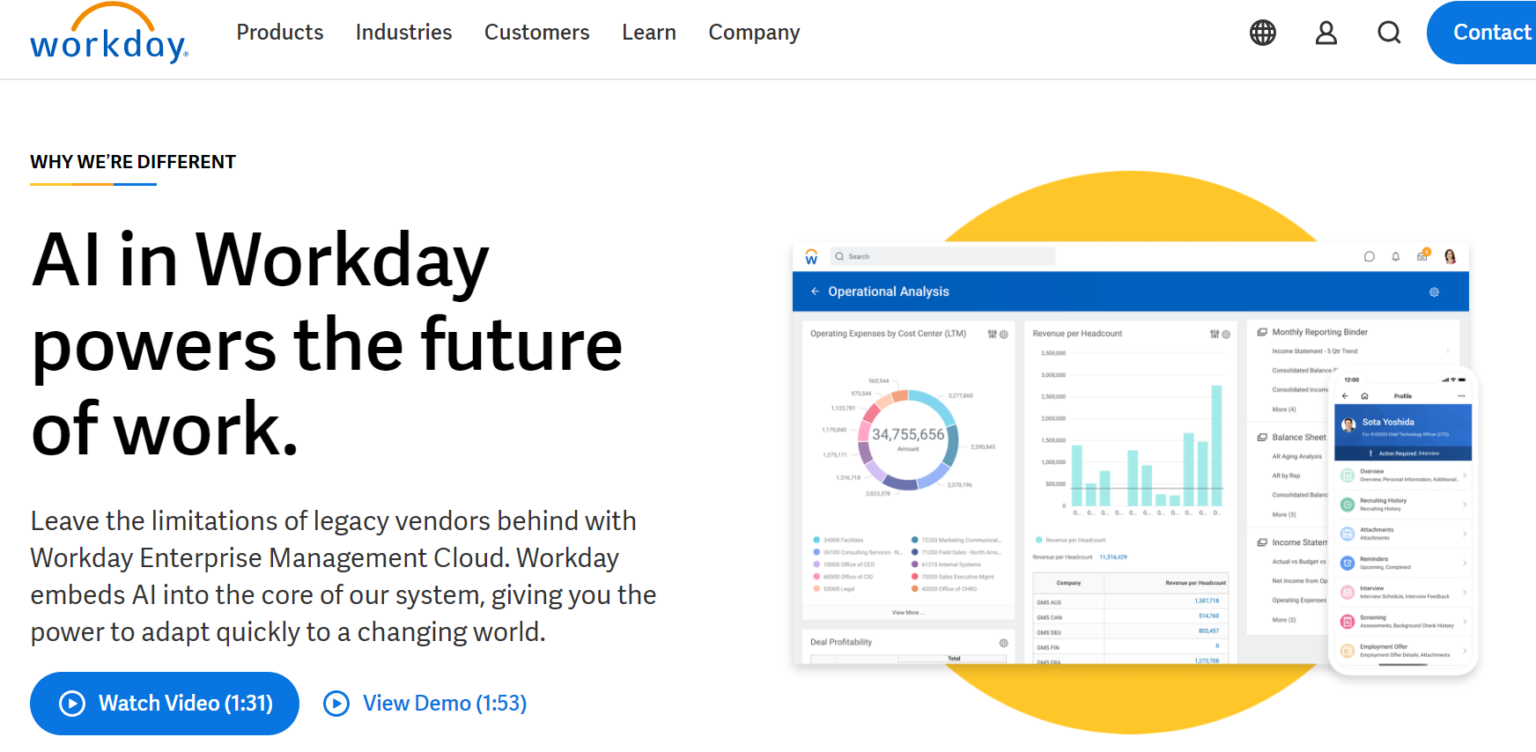Click back arrow in phone Profile screen

click(x=1345, y=396)
